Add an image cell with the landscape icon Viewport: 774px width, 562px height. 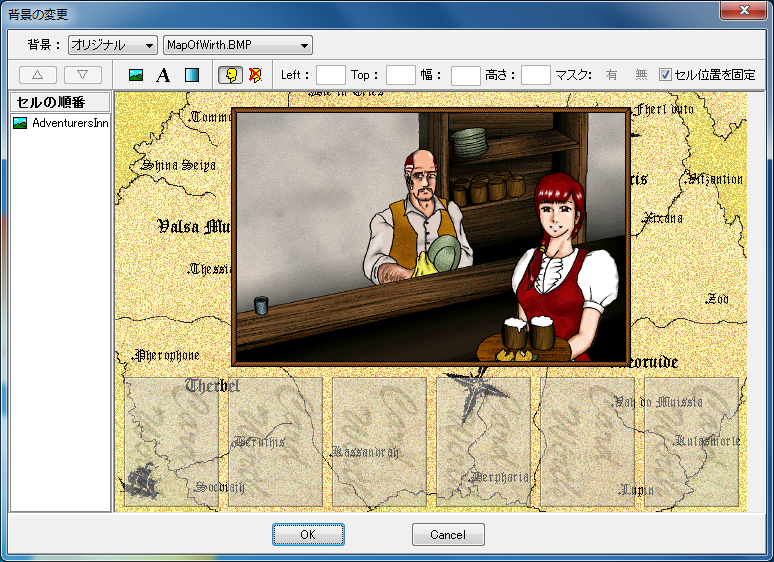(x=136, y=75)
